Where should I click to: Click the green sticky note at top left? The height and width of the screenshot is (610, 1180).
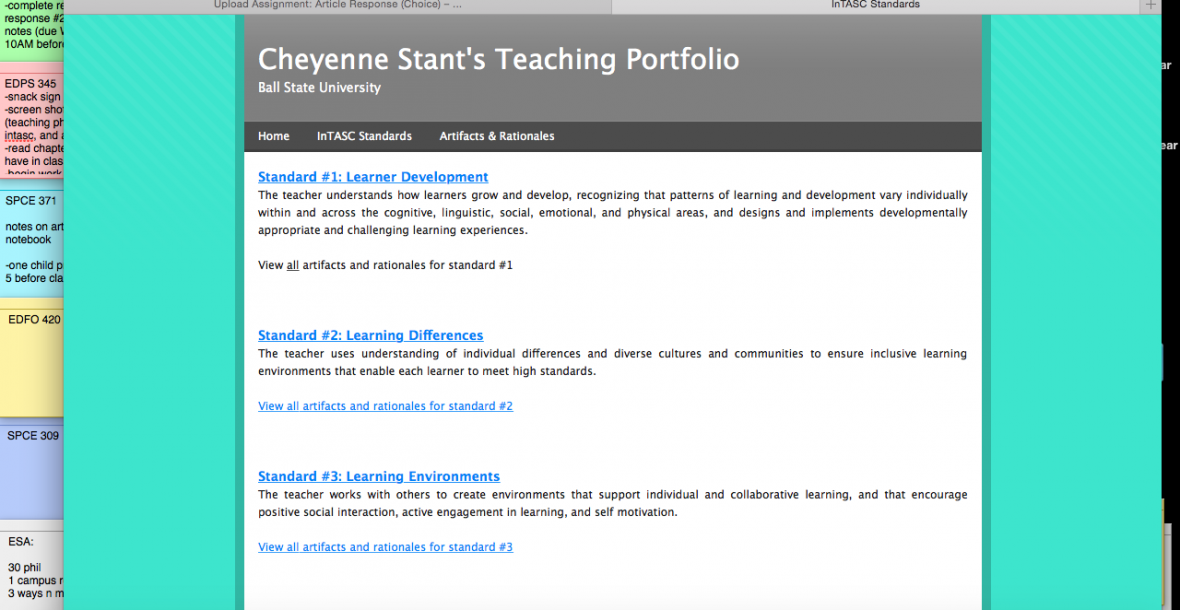pyautogui.click(x=32, y=32)
